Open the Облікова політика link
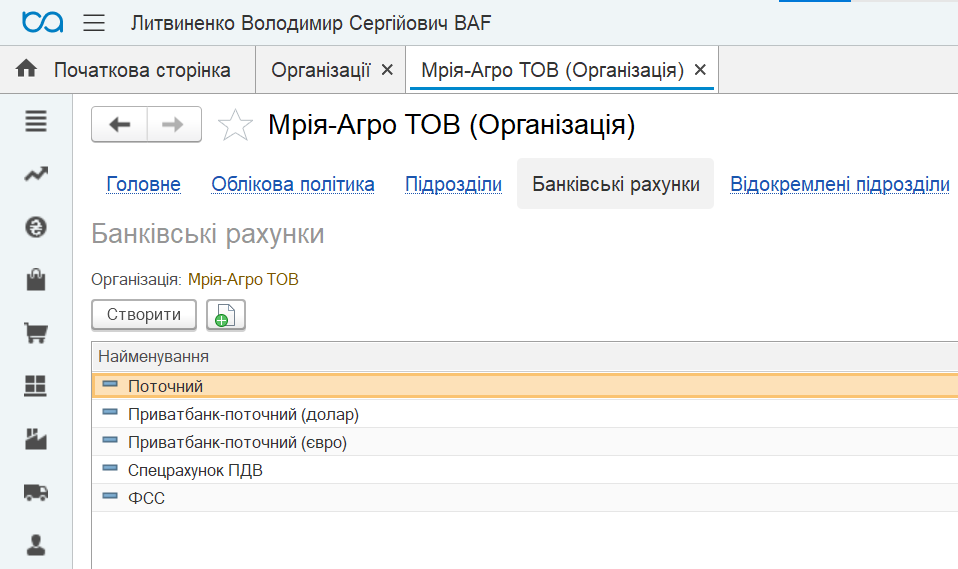Viewport: 958px width, 569px height. click(x=293, y=184)
